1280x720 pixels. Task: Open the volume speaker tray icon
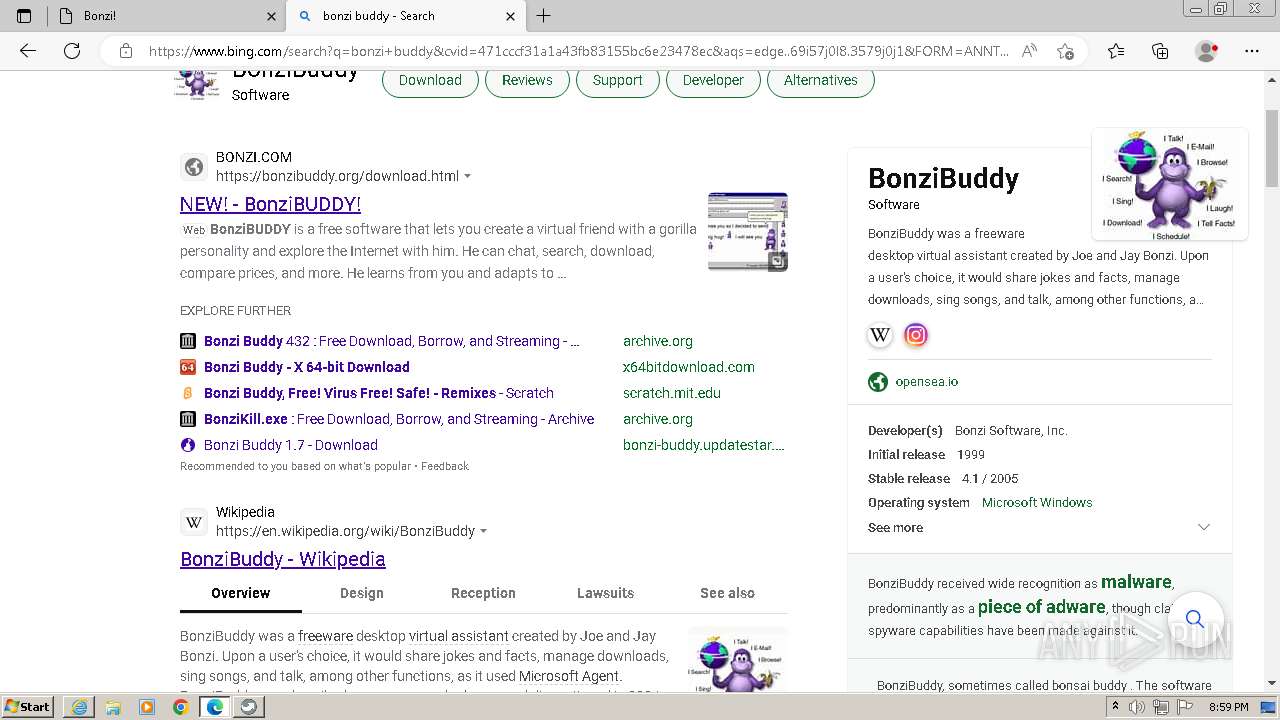click(1137, 707)
